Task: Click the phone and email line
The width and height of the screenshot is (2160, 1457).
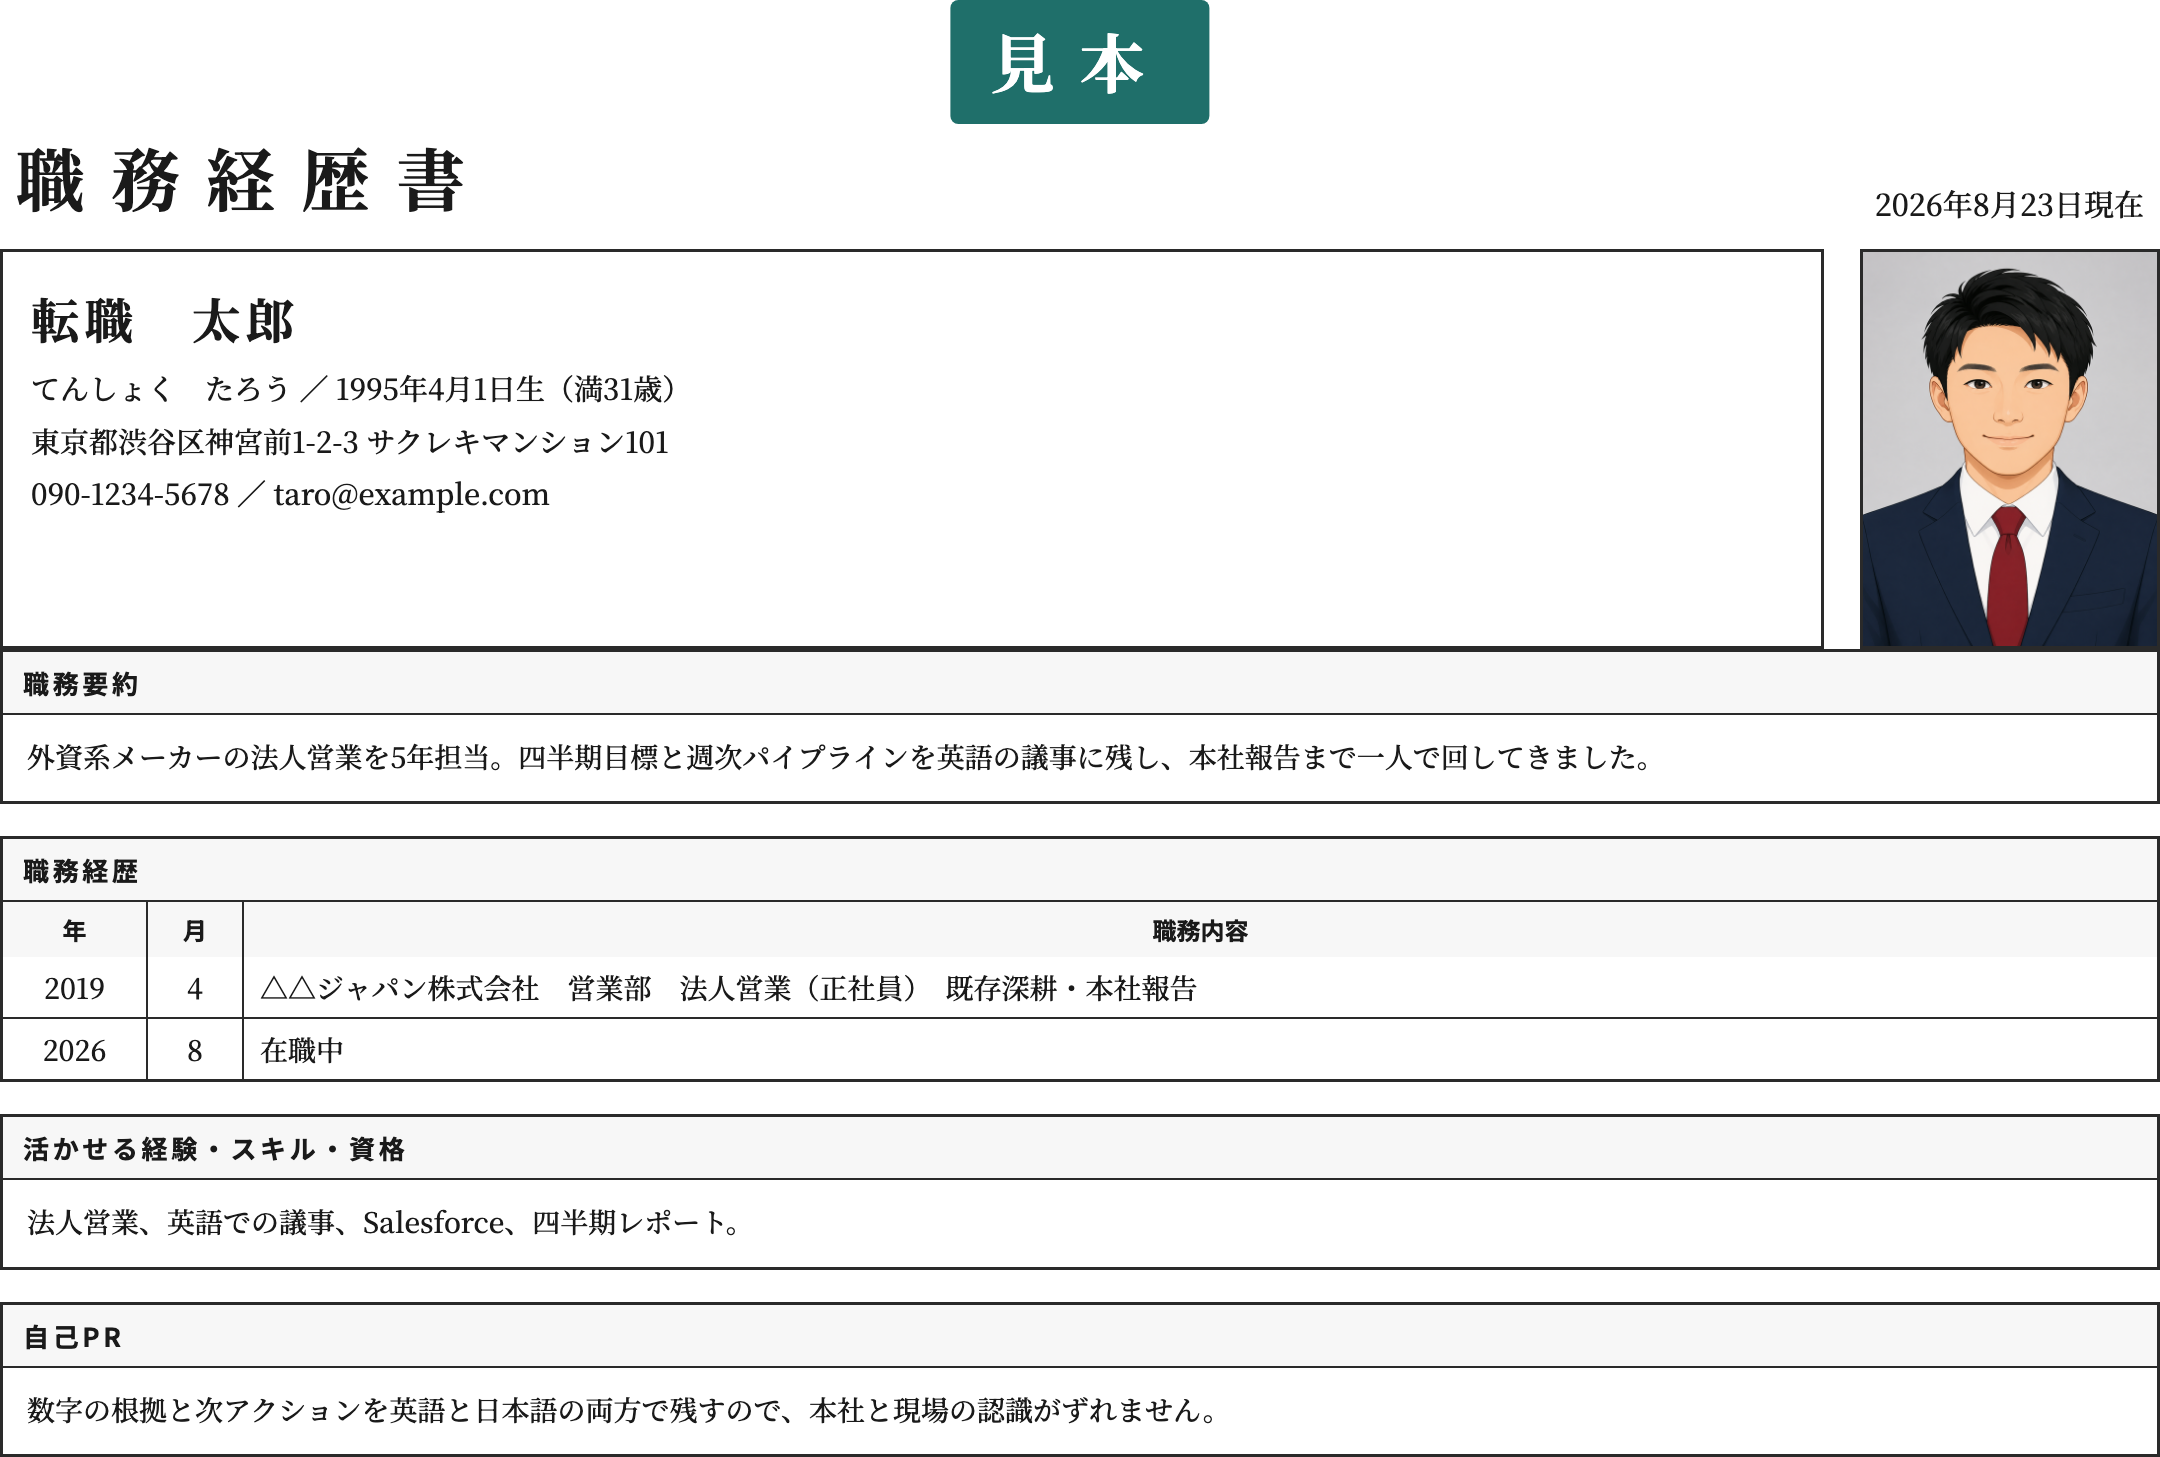Action: (290, 495)
